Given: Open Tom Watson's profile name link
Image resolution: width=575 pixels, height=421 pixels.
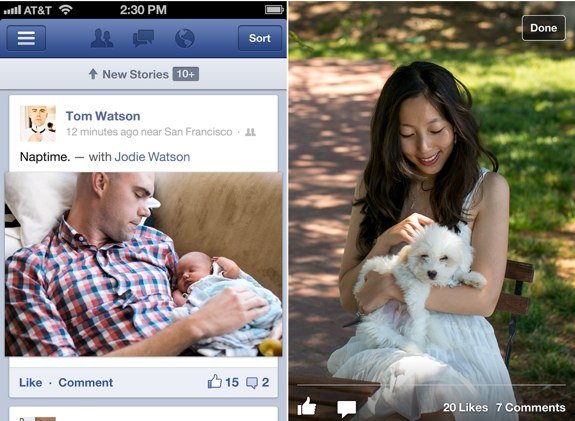Looking at the screenshot, I should [103, 116].
